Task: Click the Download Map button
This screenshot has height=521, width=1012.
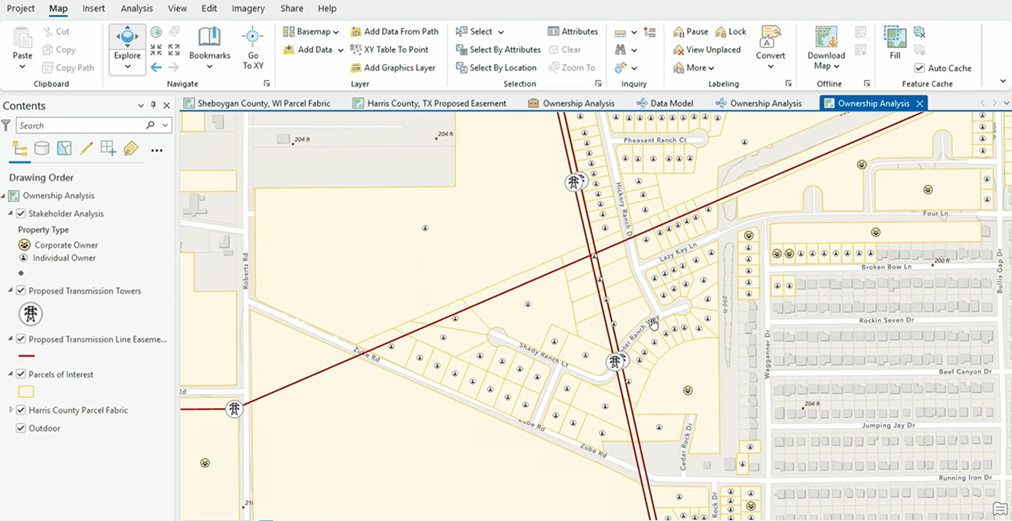Action: tap(826, 48)
